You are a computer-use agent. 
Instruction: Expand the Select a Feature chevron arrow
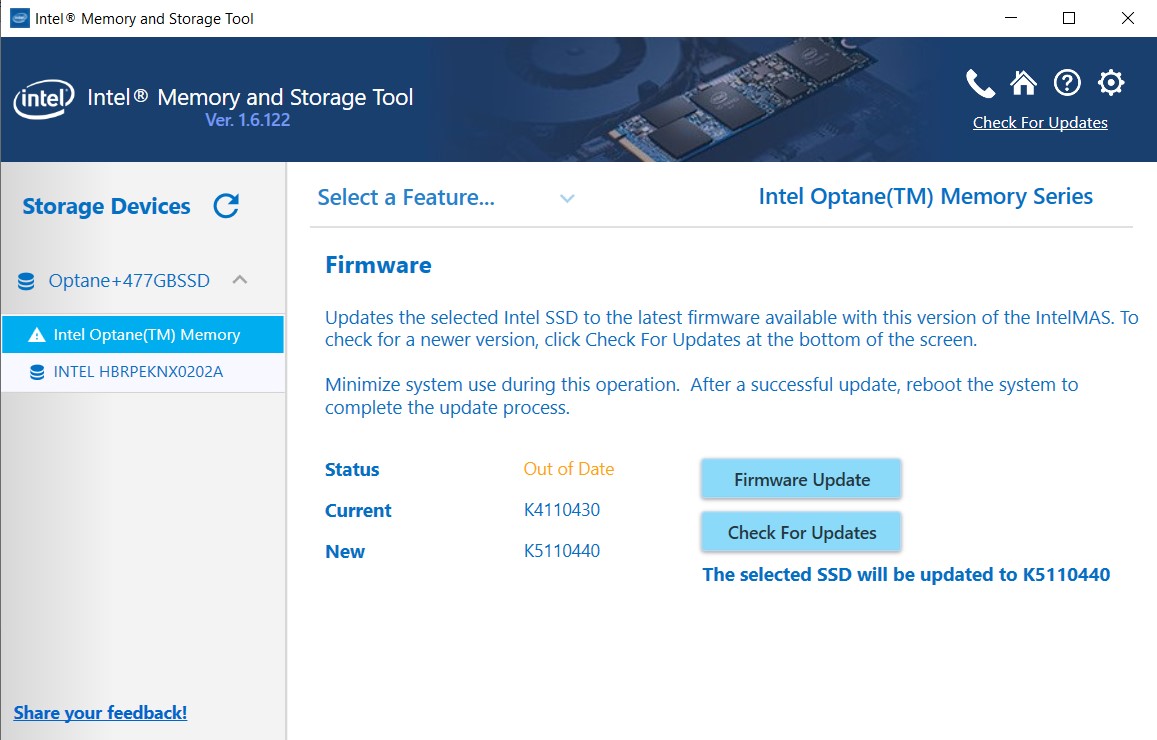(x=567, y=199)
